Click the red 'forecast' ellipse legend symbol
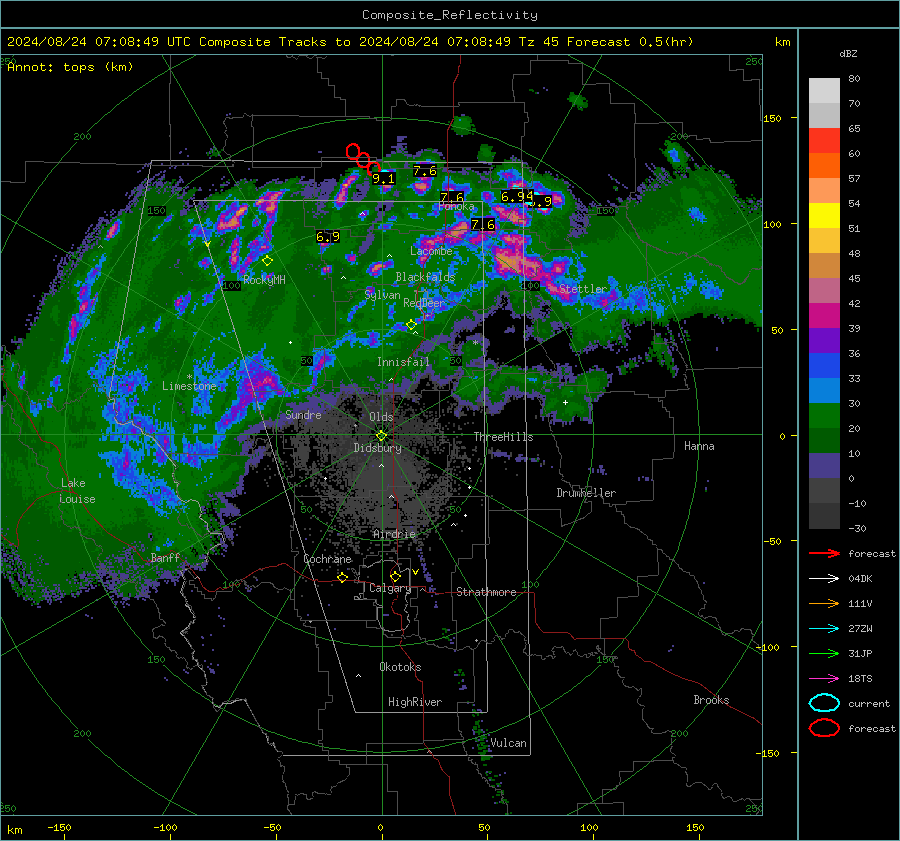The height and width of the screenshot is (841, 900). pyautogui.click(x=824, y=728)
